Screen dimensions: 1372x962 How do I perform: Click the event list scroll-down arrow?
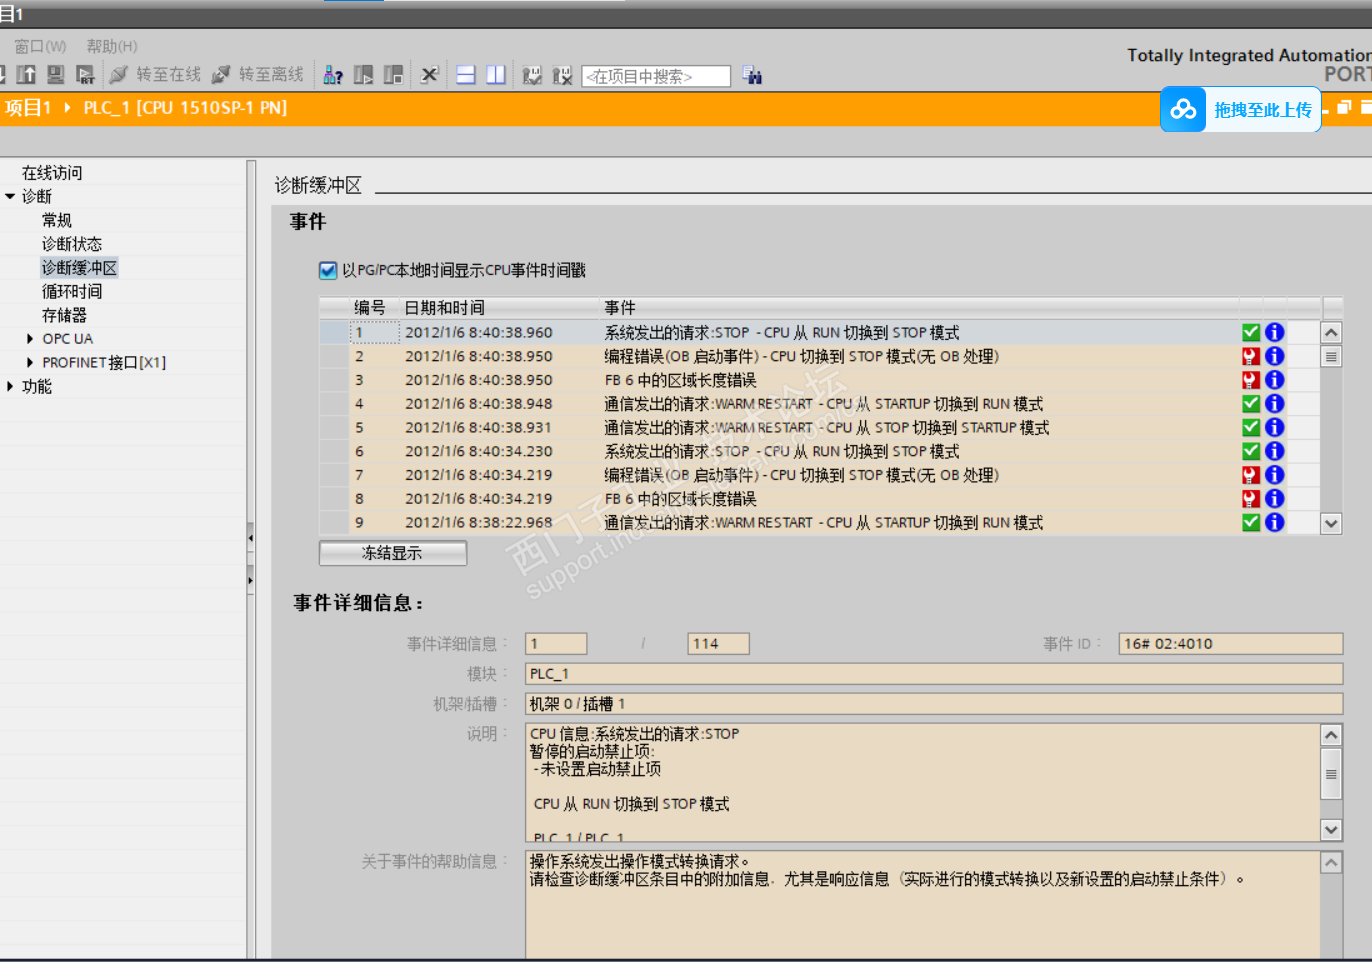(1331, 523)
